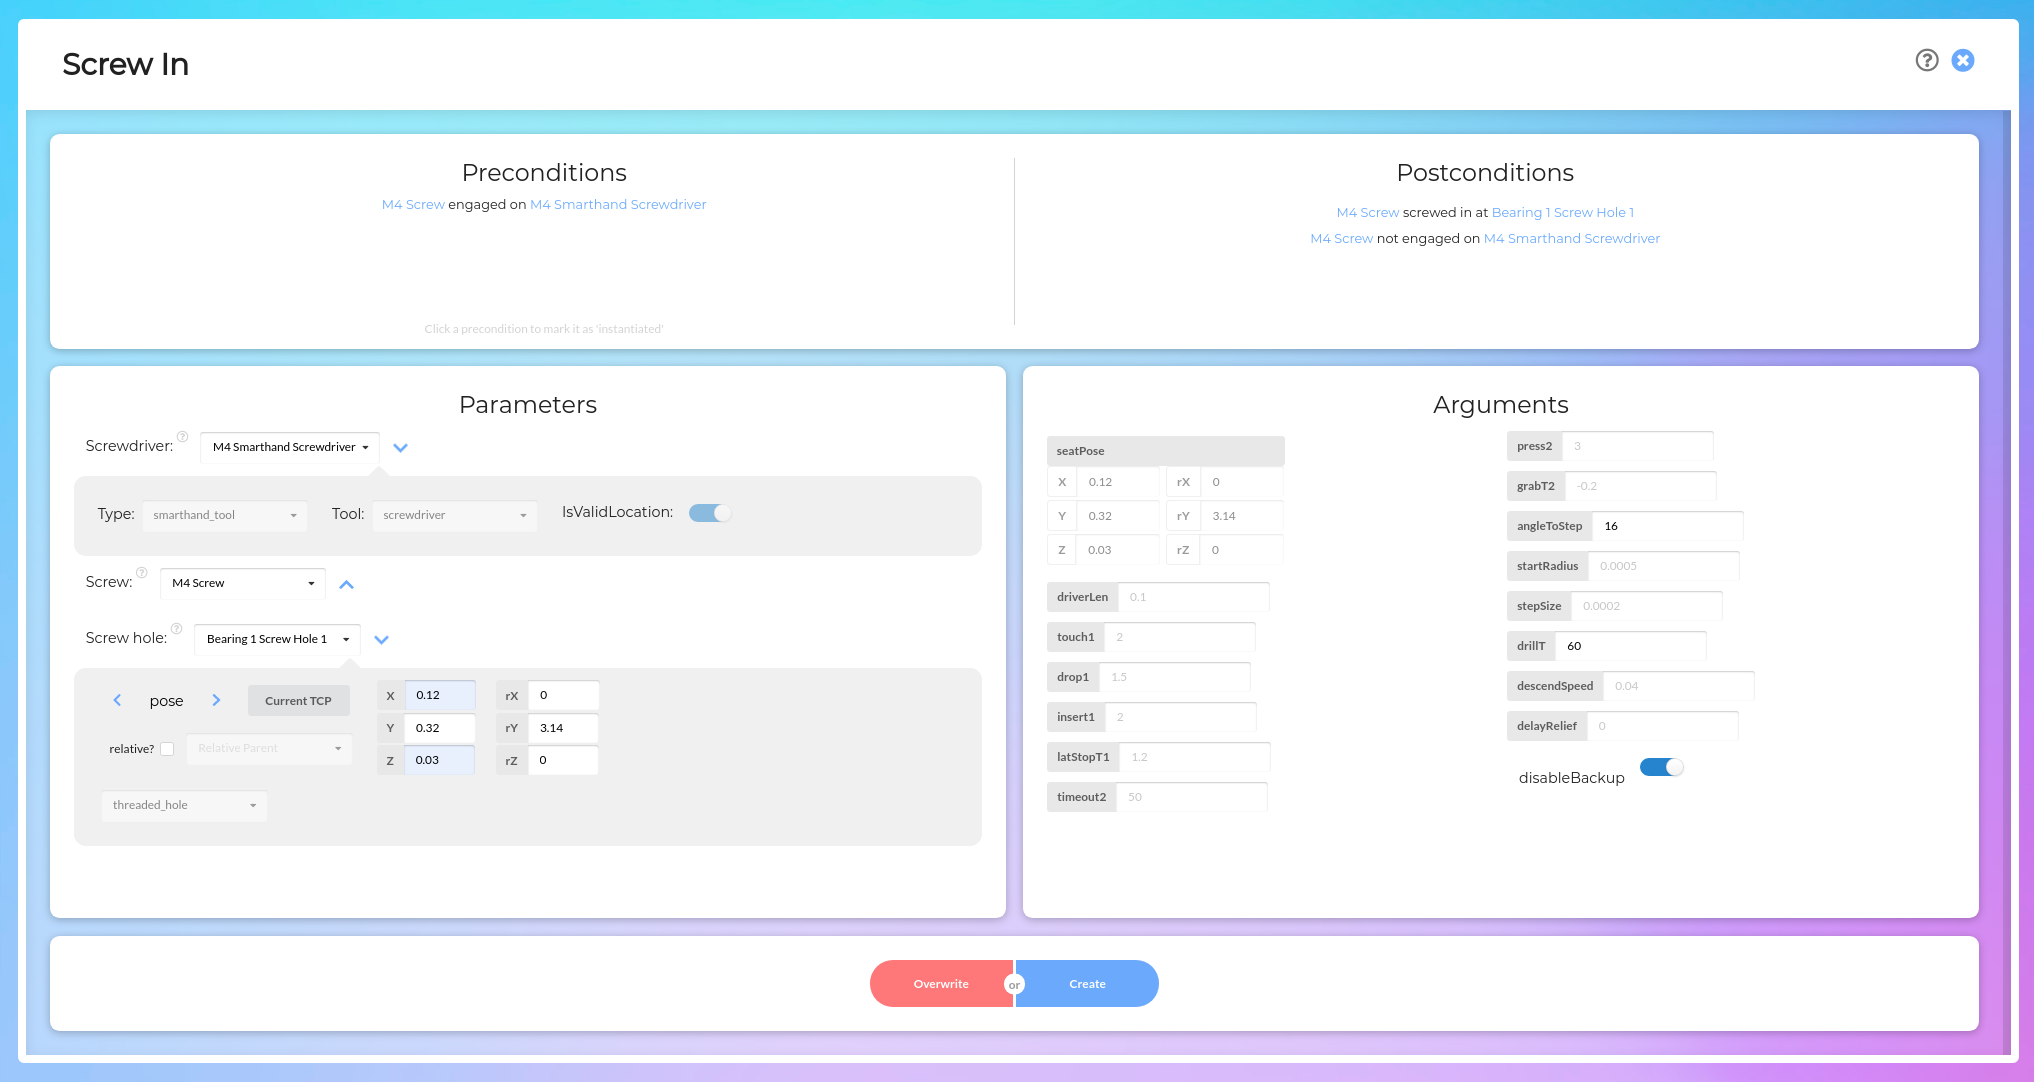The height and width of the screenshot is (1082, 2034).
Task: Expand the Screw details chevron
Action: [x=346, y=584]
